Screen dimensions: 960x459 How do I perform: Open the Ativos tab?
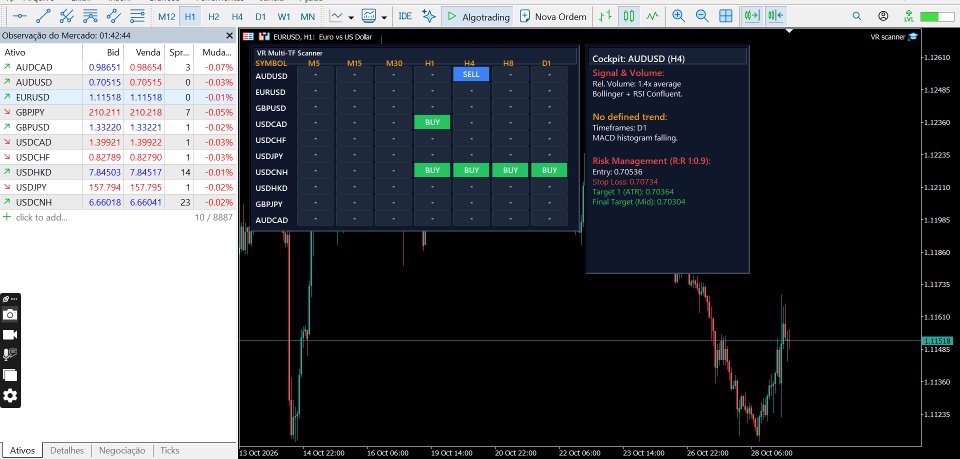pos(23,450)
